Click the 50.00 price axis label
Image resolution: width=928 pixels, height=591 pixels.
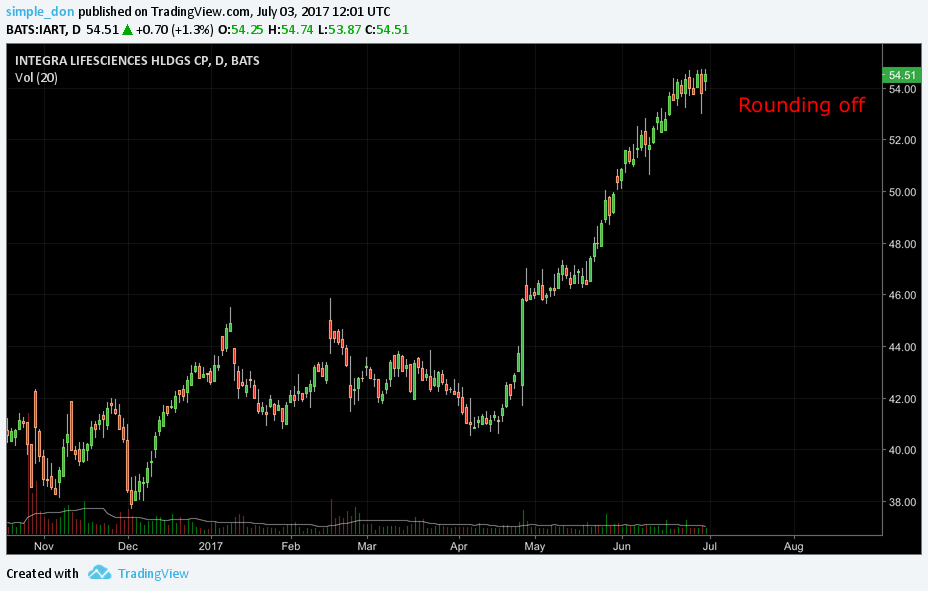click(902, 192)
